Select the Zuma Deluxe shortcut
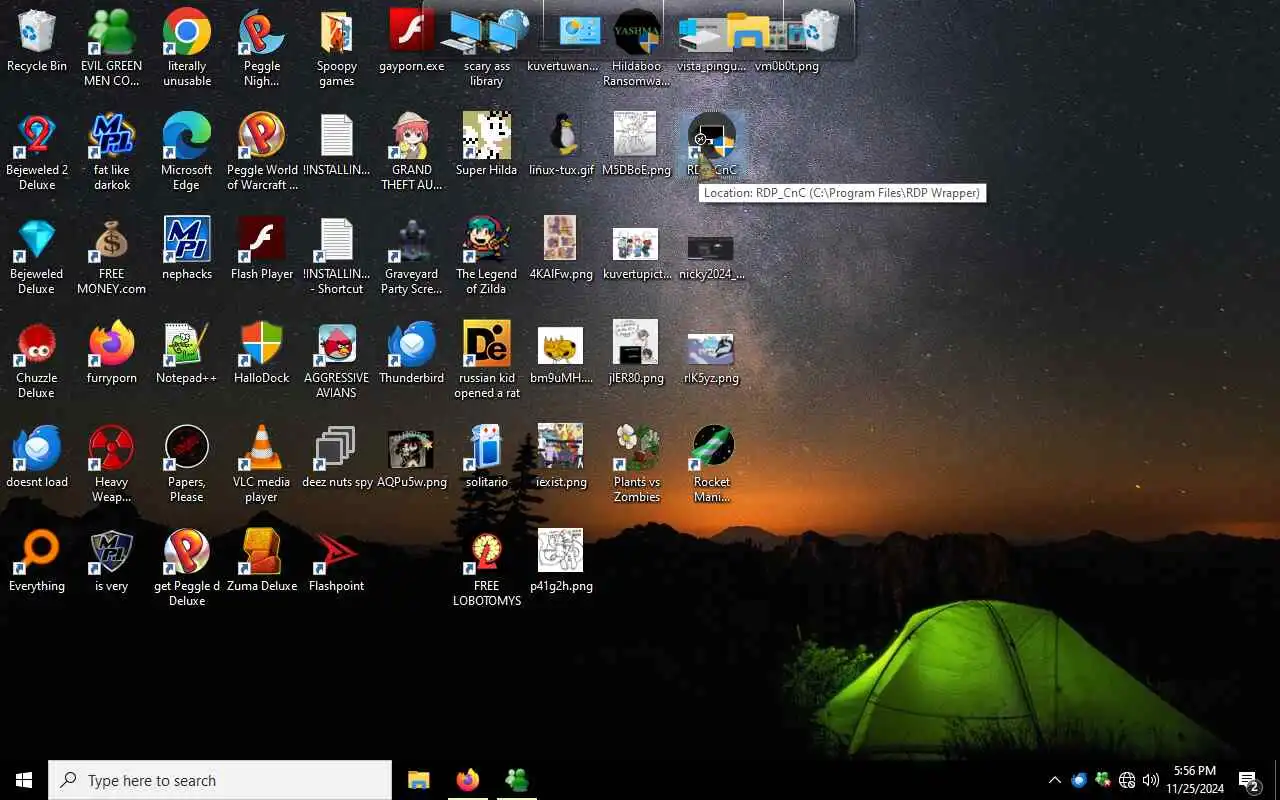This screenshot has height=800, width=1280. click(x=261, y=560)
